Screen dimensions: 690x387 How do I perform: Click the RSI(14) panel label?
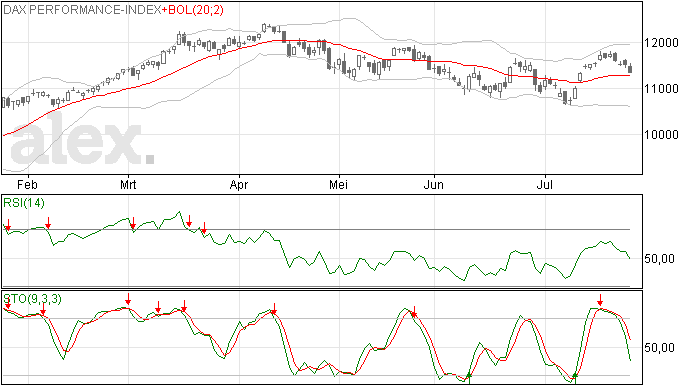pyautogui.click(x=24, y=203)
